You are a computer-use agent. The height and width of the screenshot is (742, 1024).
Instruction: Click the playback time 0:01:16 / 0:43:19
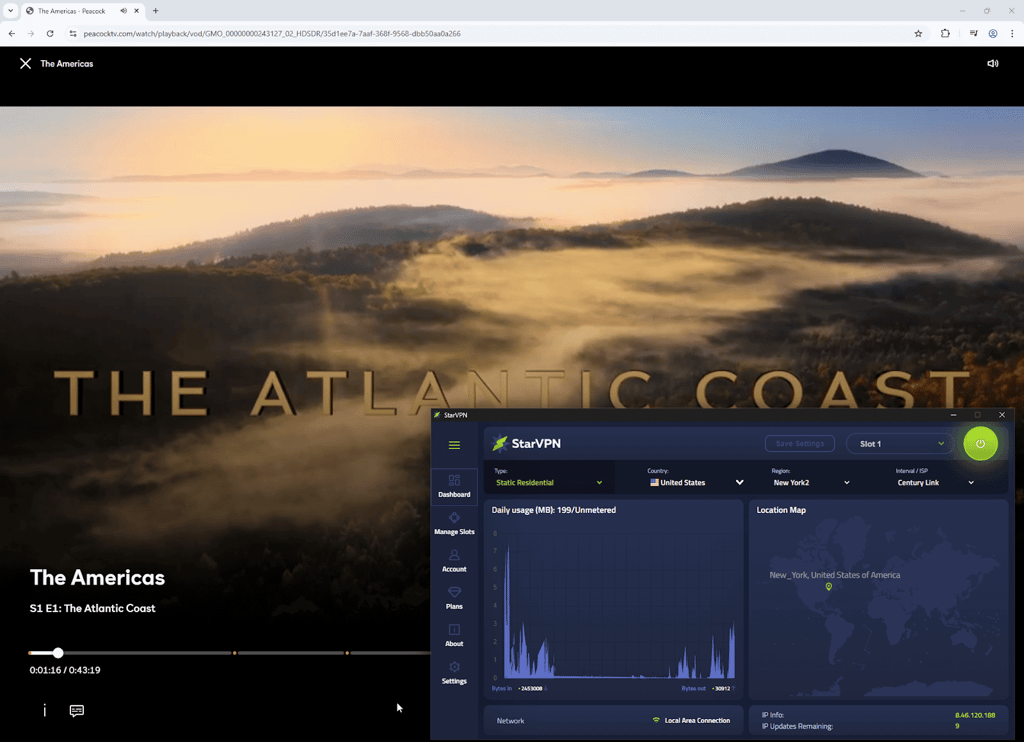pos(65,670)
